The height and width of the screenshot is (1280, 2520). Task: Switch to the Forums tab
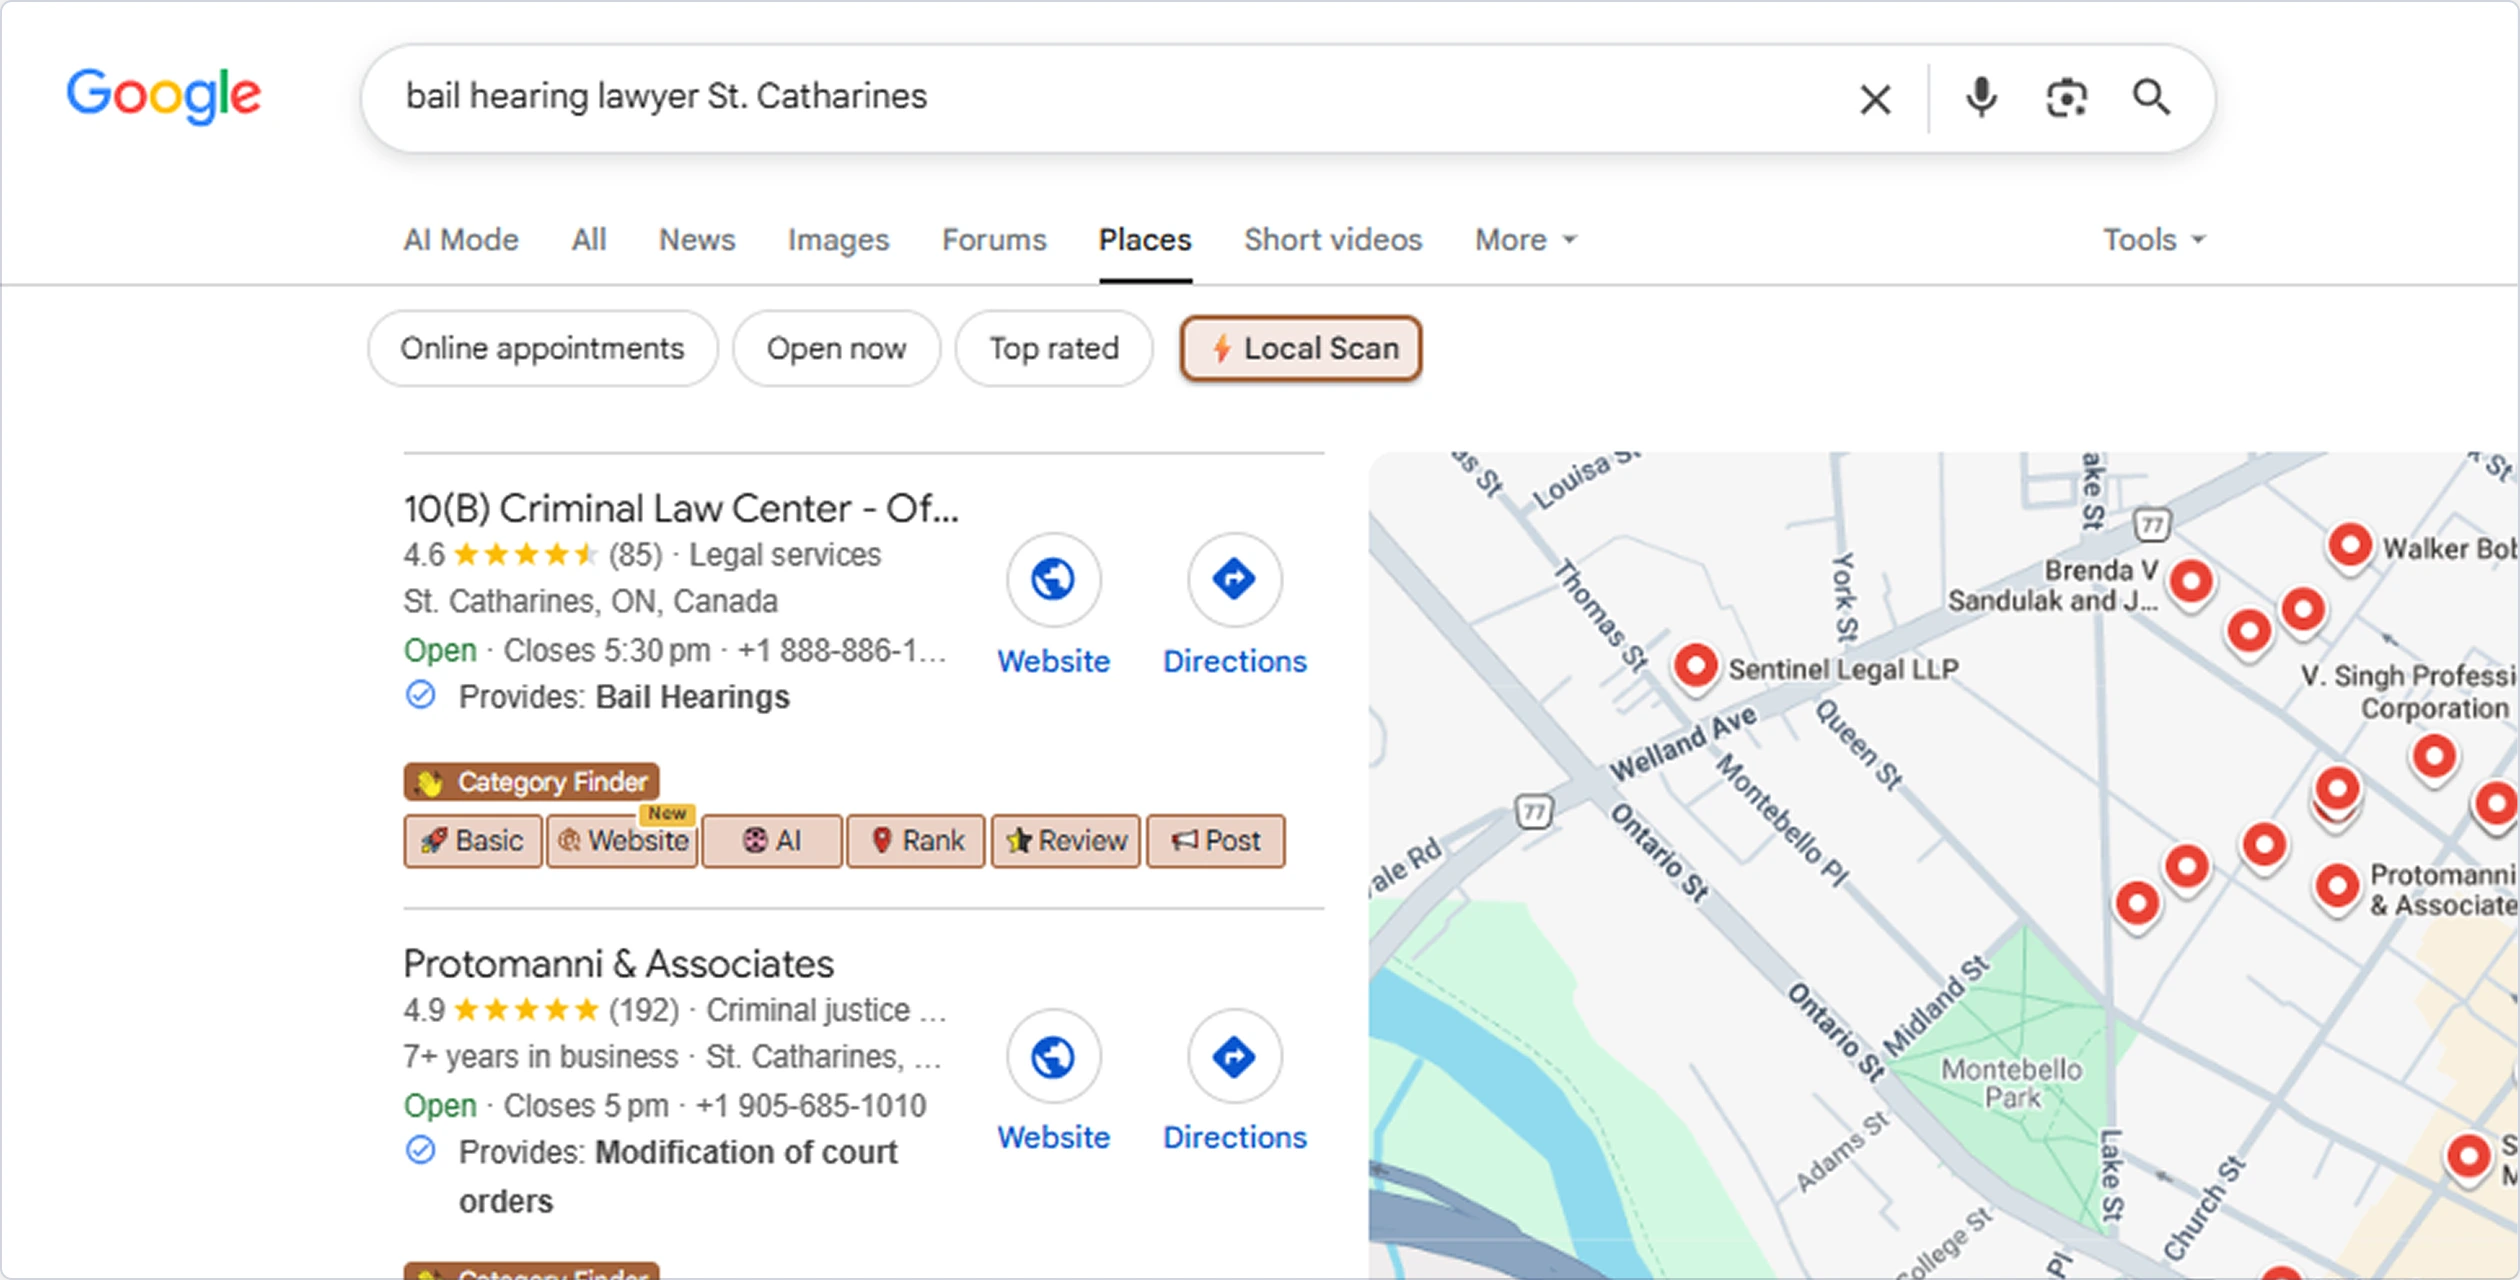pos(994,240)
